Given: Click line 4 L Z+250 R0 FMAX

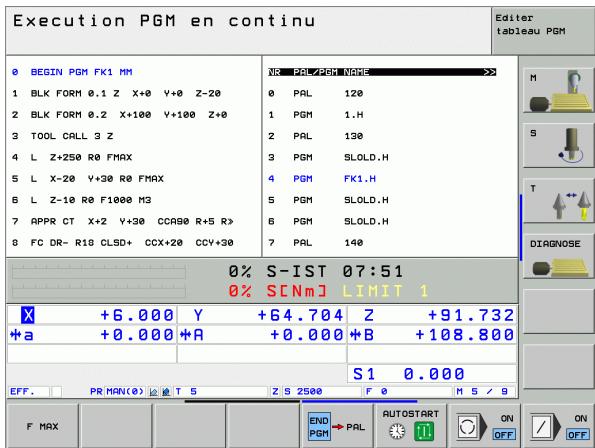Looking at the screenshot, I should pos(72,157).
